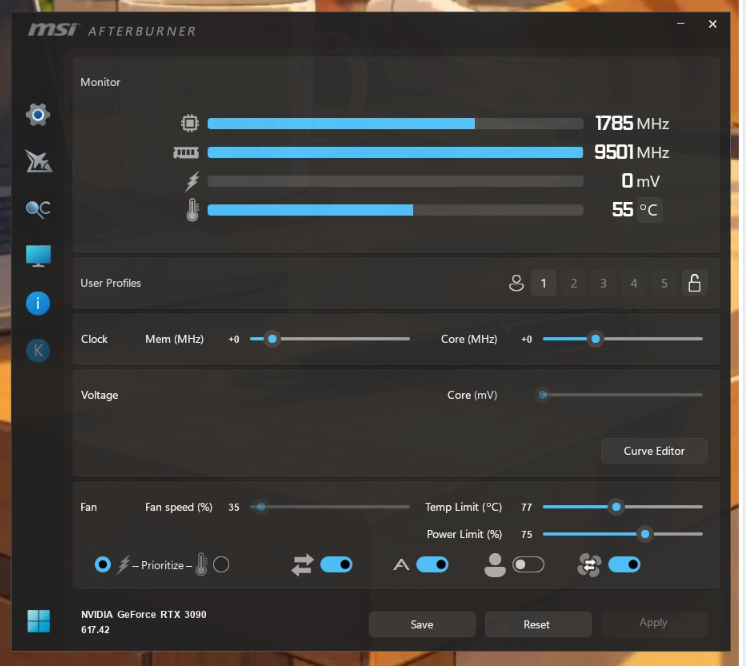Disable the auto fan toggle
The width and height of the screenshot is (746, 666).
click(x=432, y=565)
